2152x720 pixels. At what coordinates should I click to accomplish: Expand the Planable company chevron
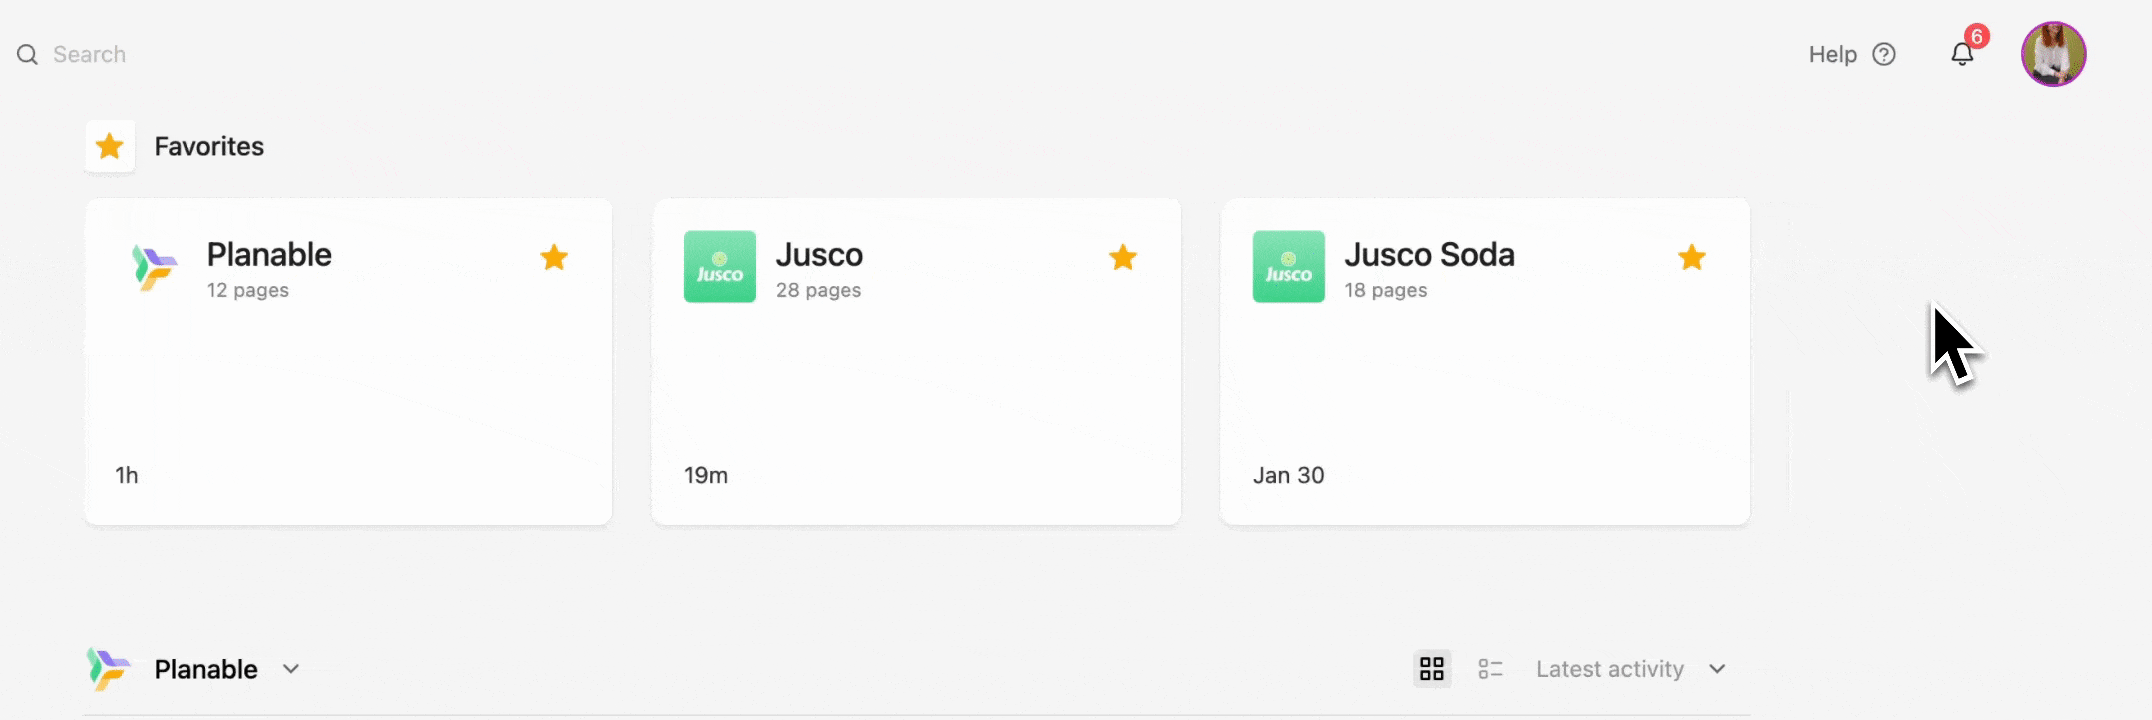point(291,669)
